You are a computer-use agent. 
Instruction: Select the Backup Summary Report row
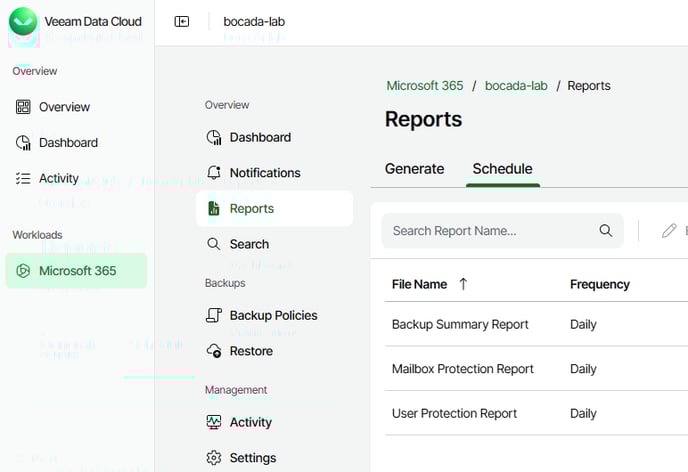tap(460, 324)
